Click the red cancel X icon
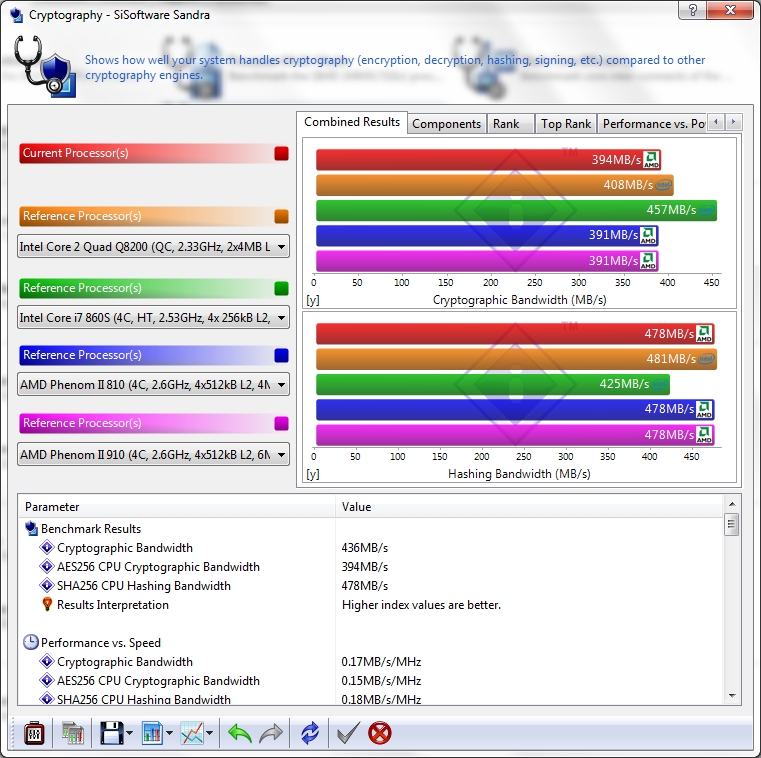761x758 pixels. [380, 733]
